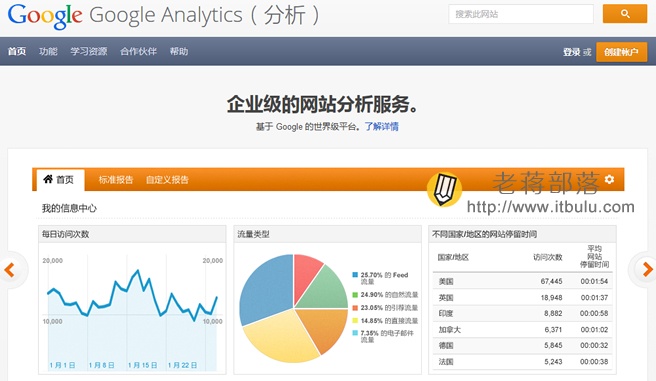Follow the 了解详情 link
Image resolution: width=656 pixels, height=381 pixels.
(382, 127)
